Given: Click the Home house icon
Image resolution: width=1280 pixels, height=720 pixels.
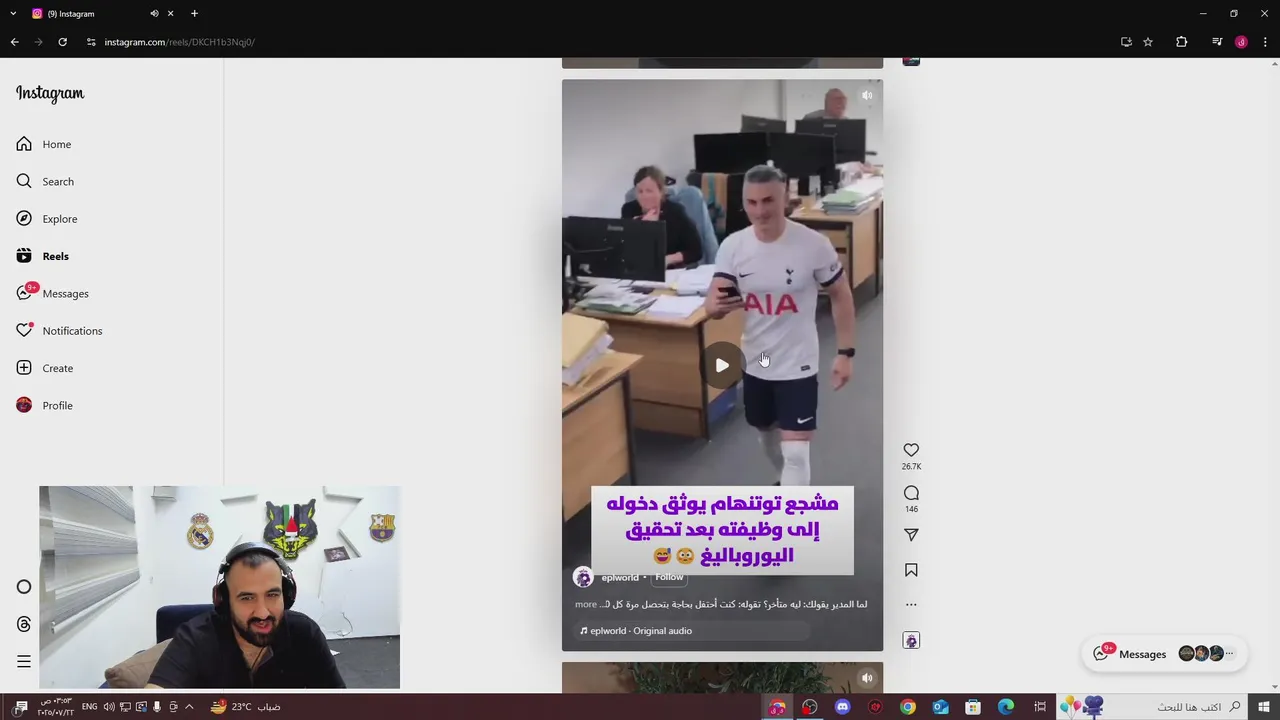Looking at the screenshot, I should [x=24, y=144].
